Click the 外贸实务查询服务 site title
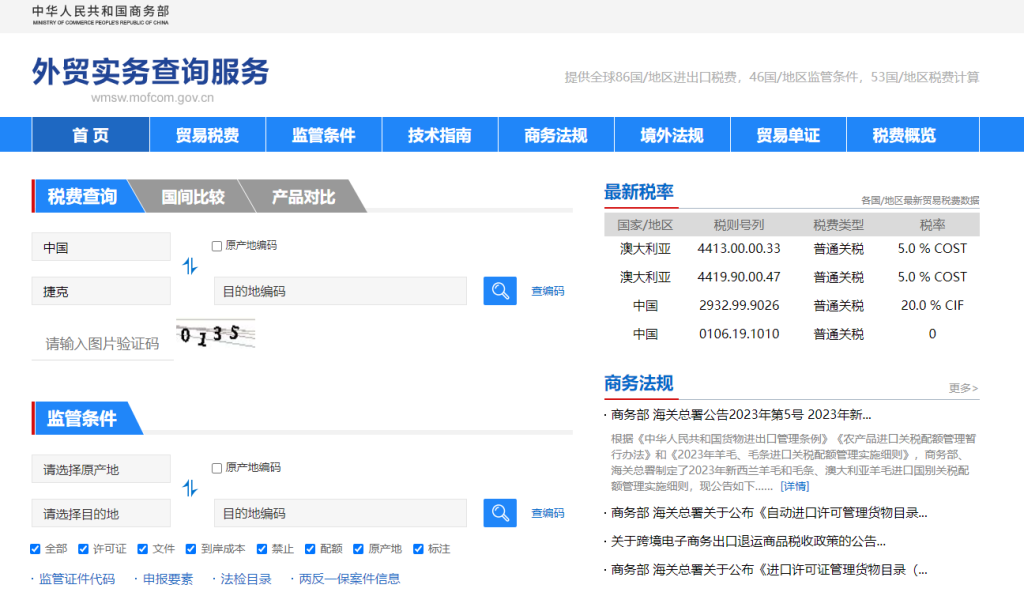Image resolution: width=1024 pixels, height=596 pixels. pyautogui.click(x=150, y=71)
